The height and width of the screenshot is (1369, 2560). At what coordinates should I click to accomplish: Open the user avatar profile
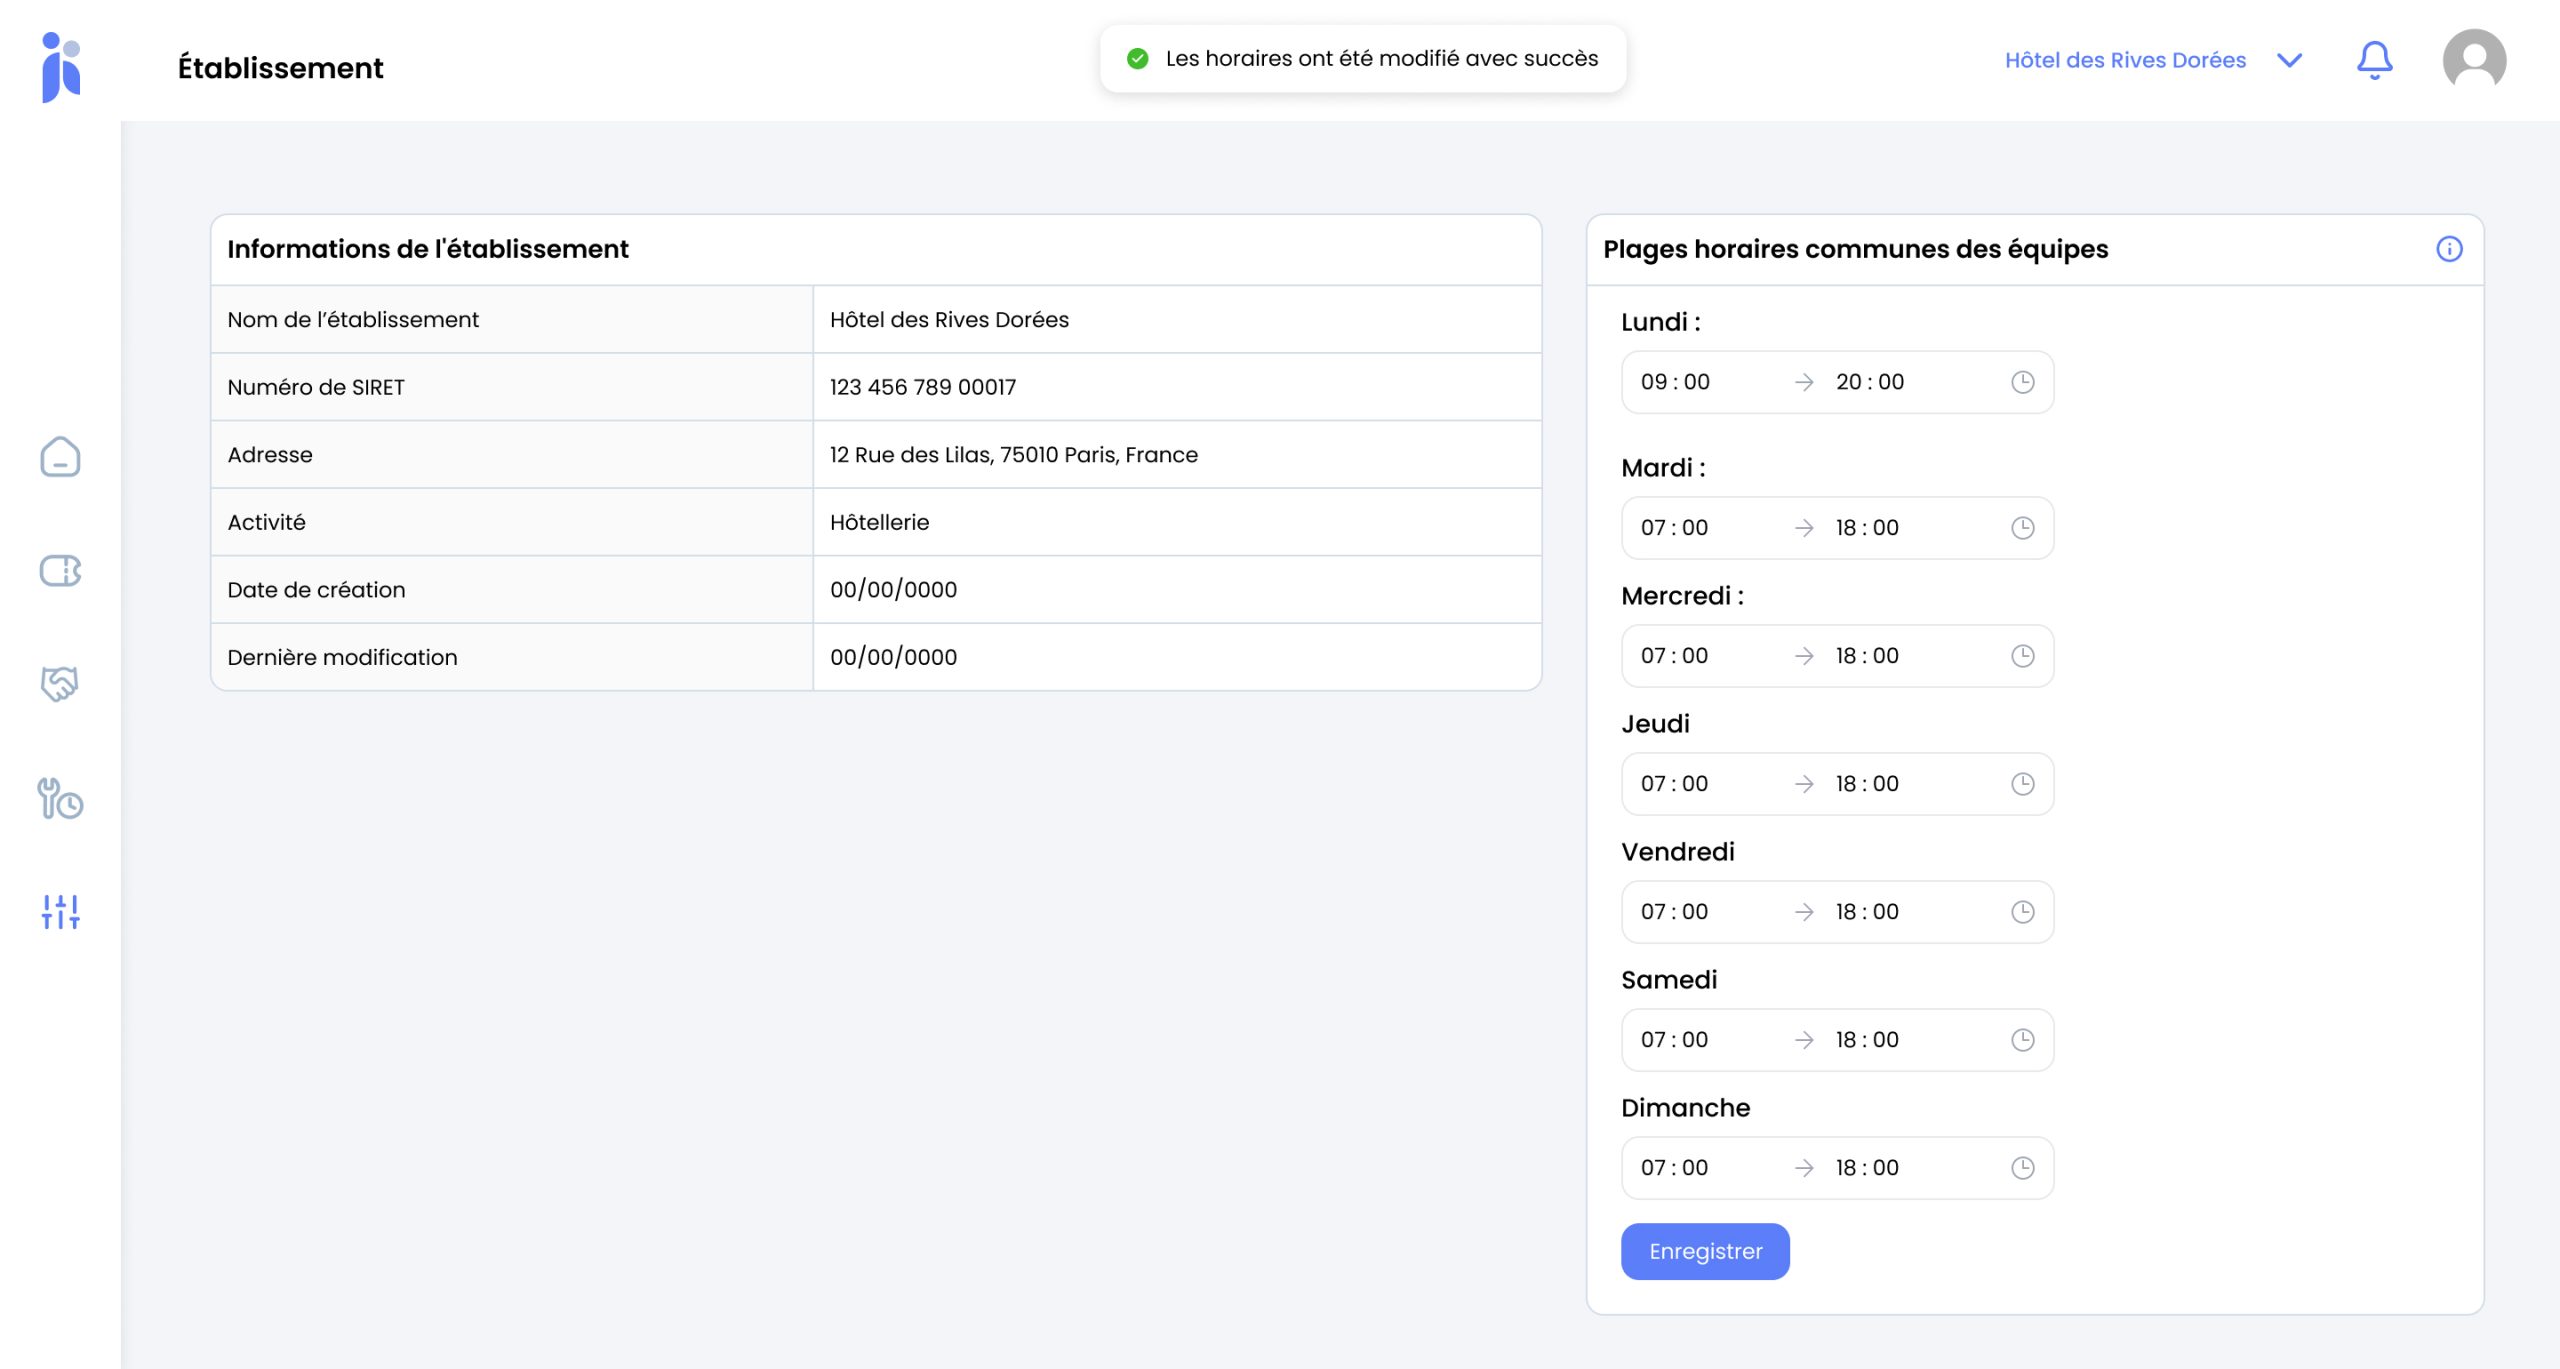(x=2474, y=60)
